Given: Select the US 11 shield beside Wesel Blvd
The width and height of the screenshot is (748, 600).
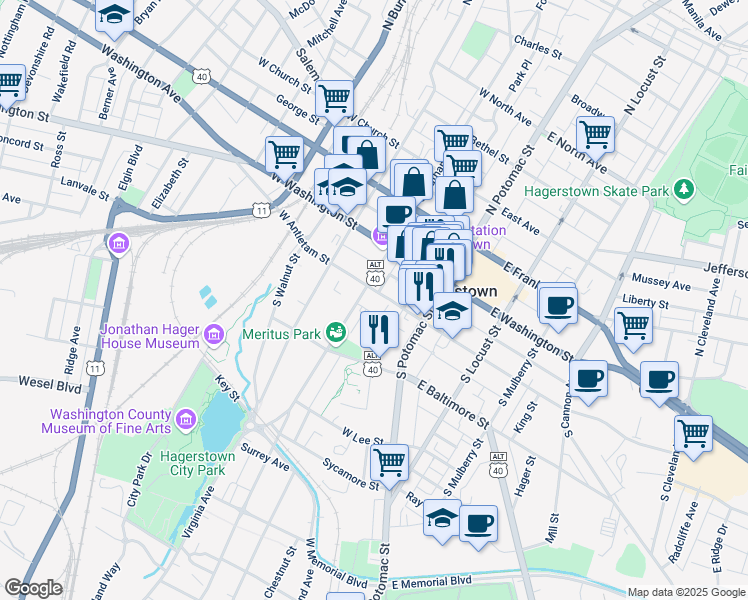Looking at the screenshot, I should [95, 368].
